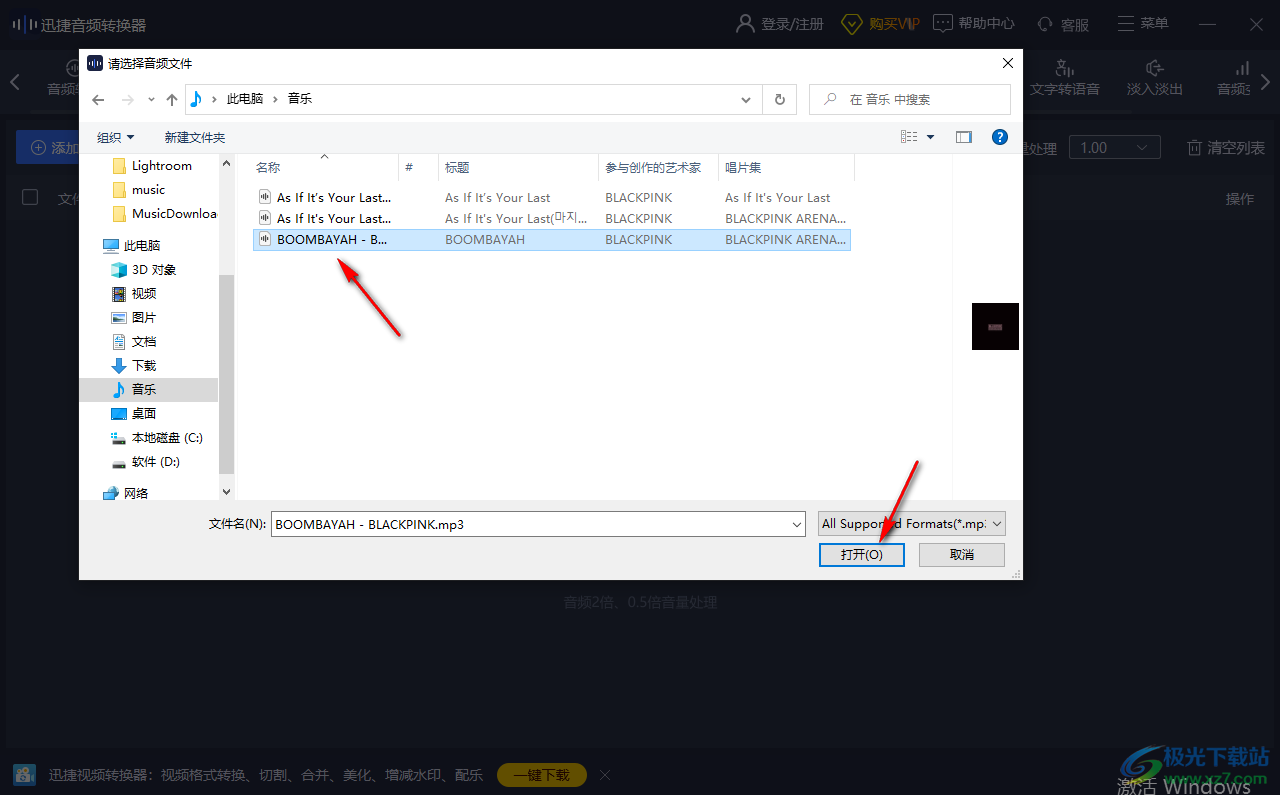Select 音乐 folder in sidebar
Screen dimensions: 1280x795
click(148, 389)
